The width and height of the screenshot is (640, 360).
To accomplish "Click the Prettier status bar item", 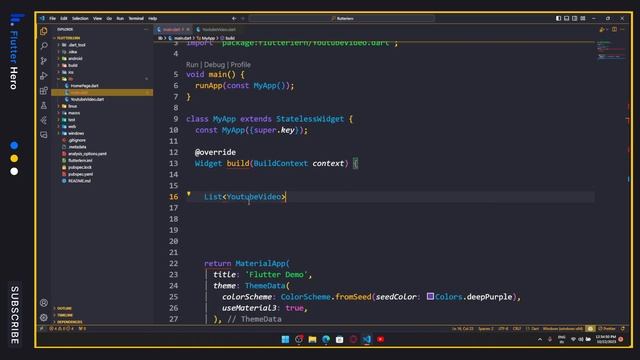I will tap(607, 329).
